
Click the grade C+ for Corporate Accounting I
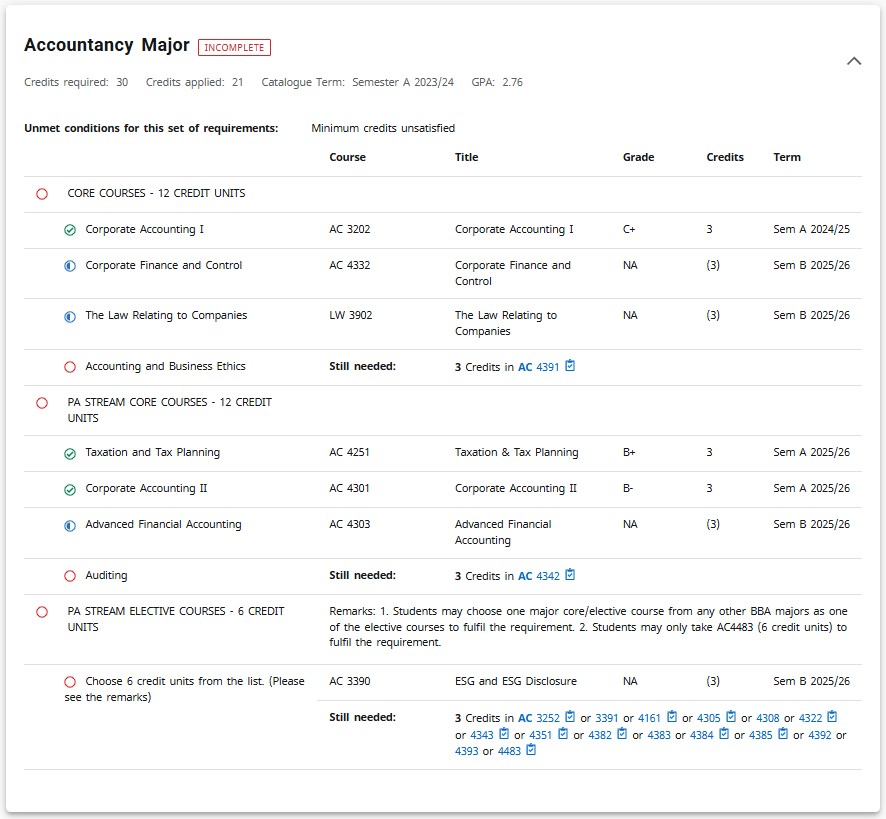point(629,229)
